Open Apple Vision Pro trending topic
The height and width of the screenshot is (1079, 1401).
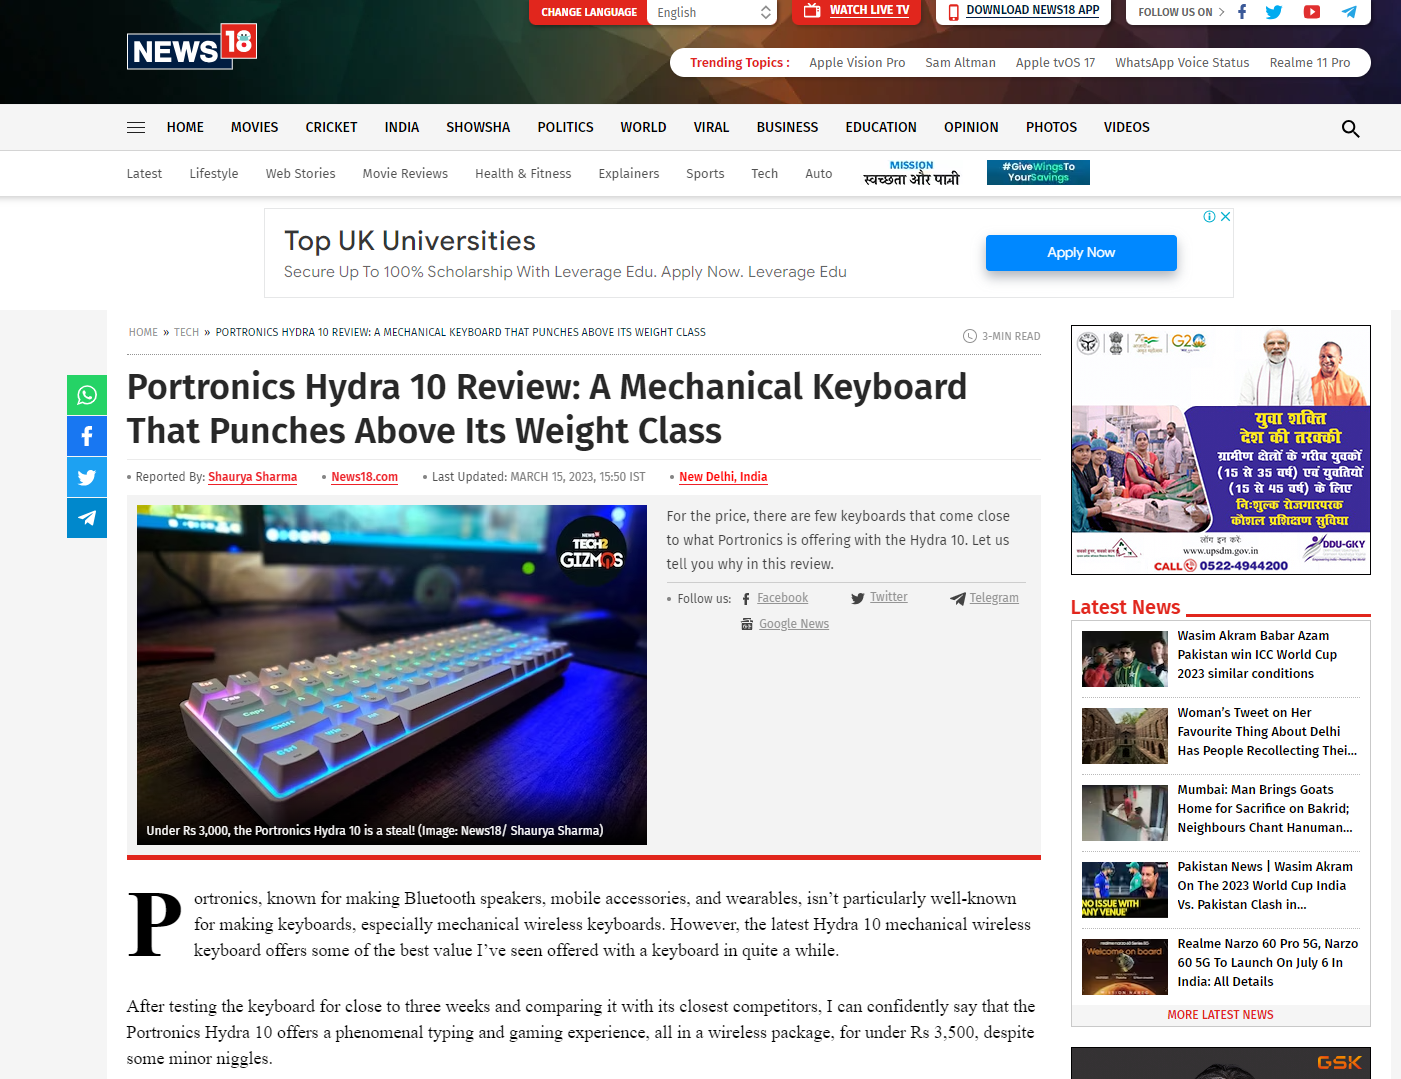pos(857,62)
